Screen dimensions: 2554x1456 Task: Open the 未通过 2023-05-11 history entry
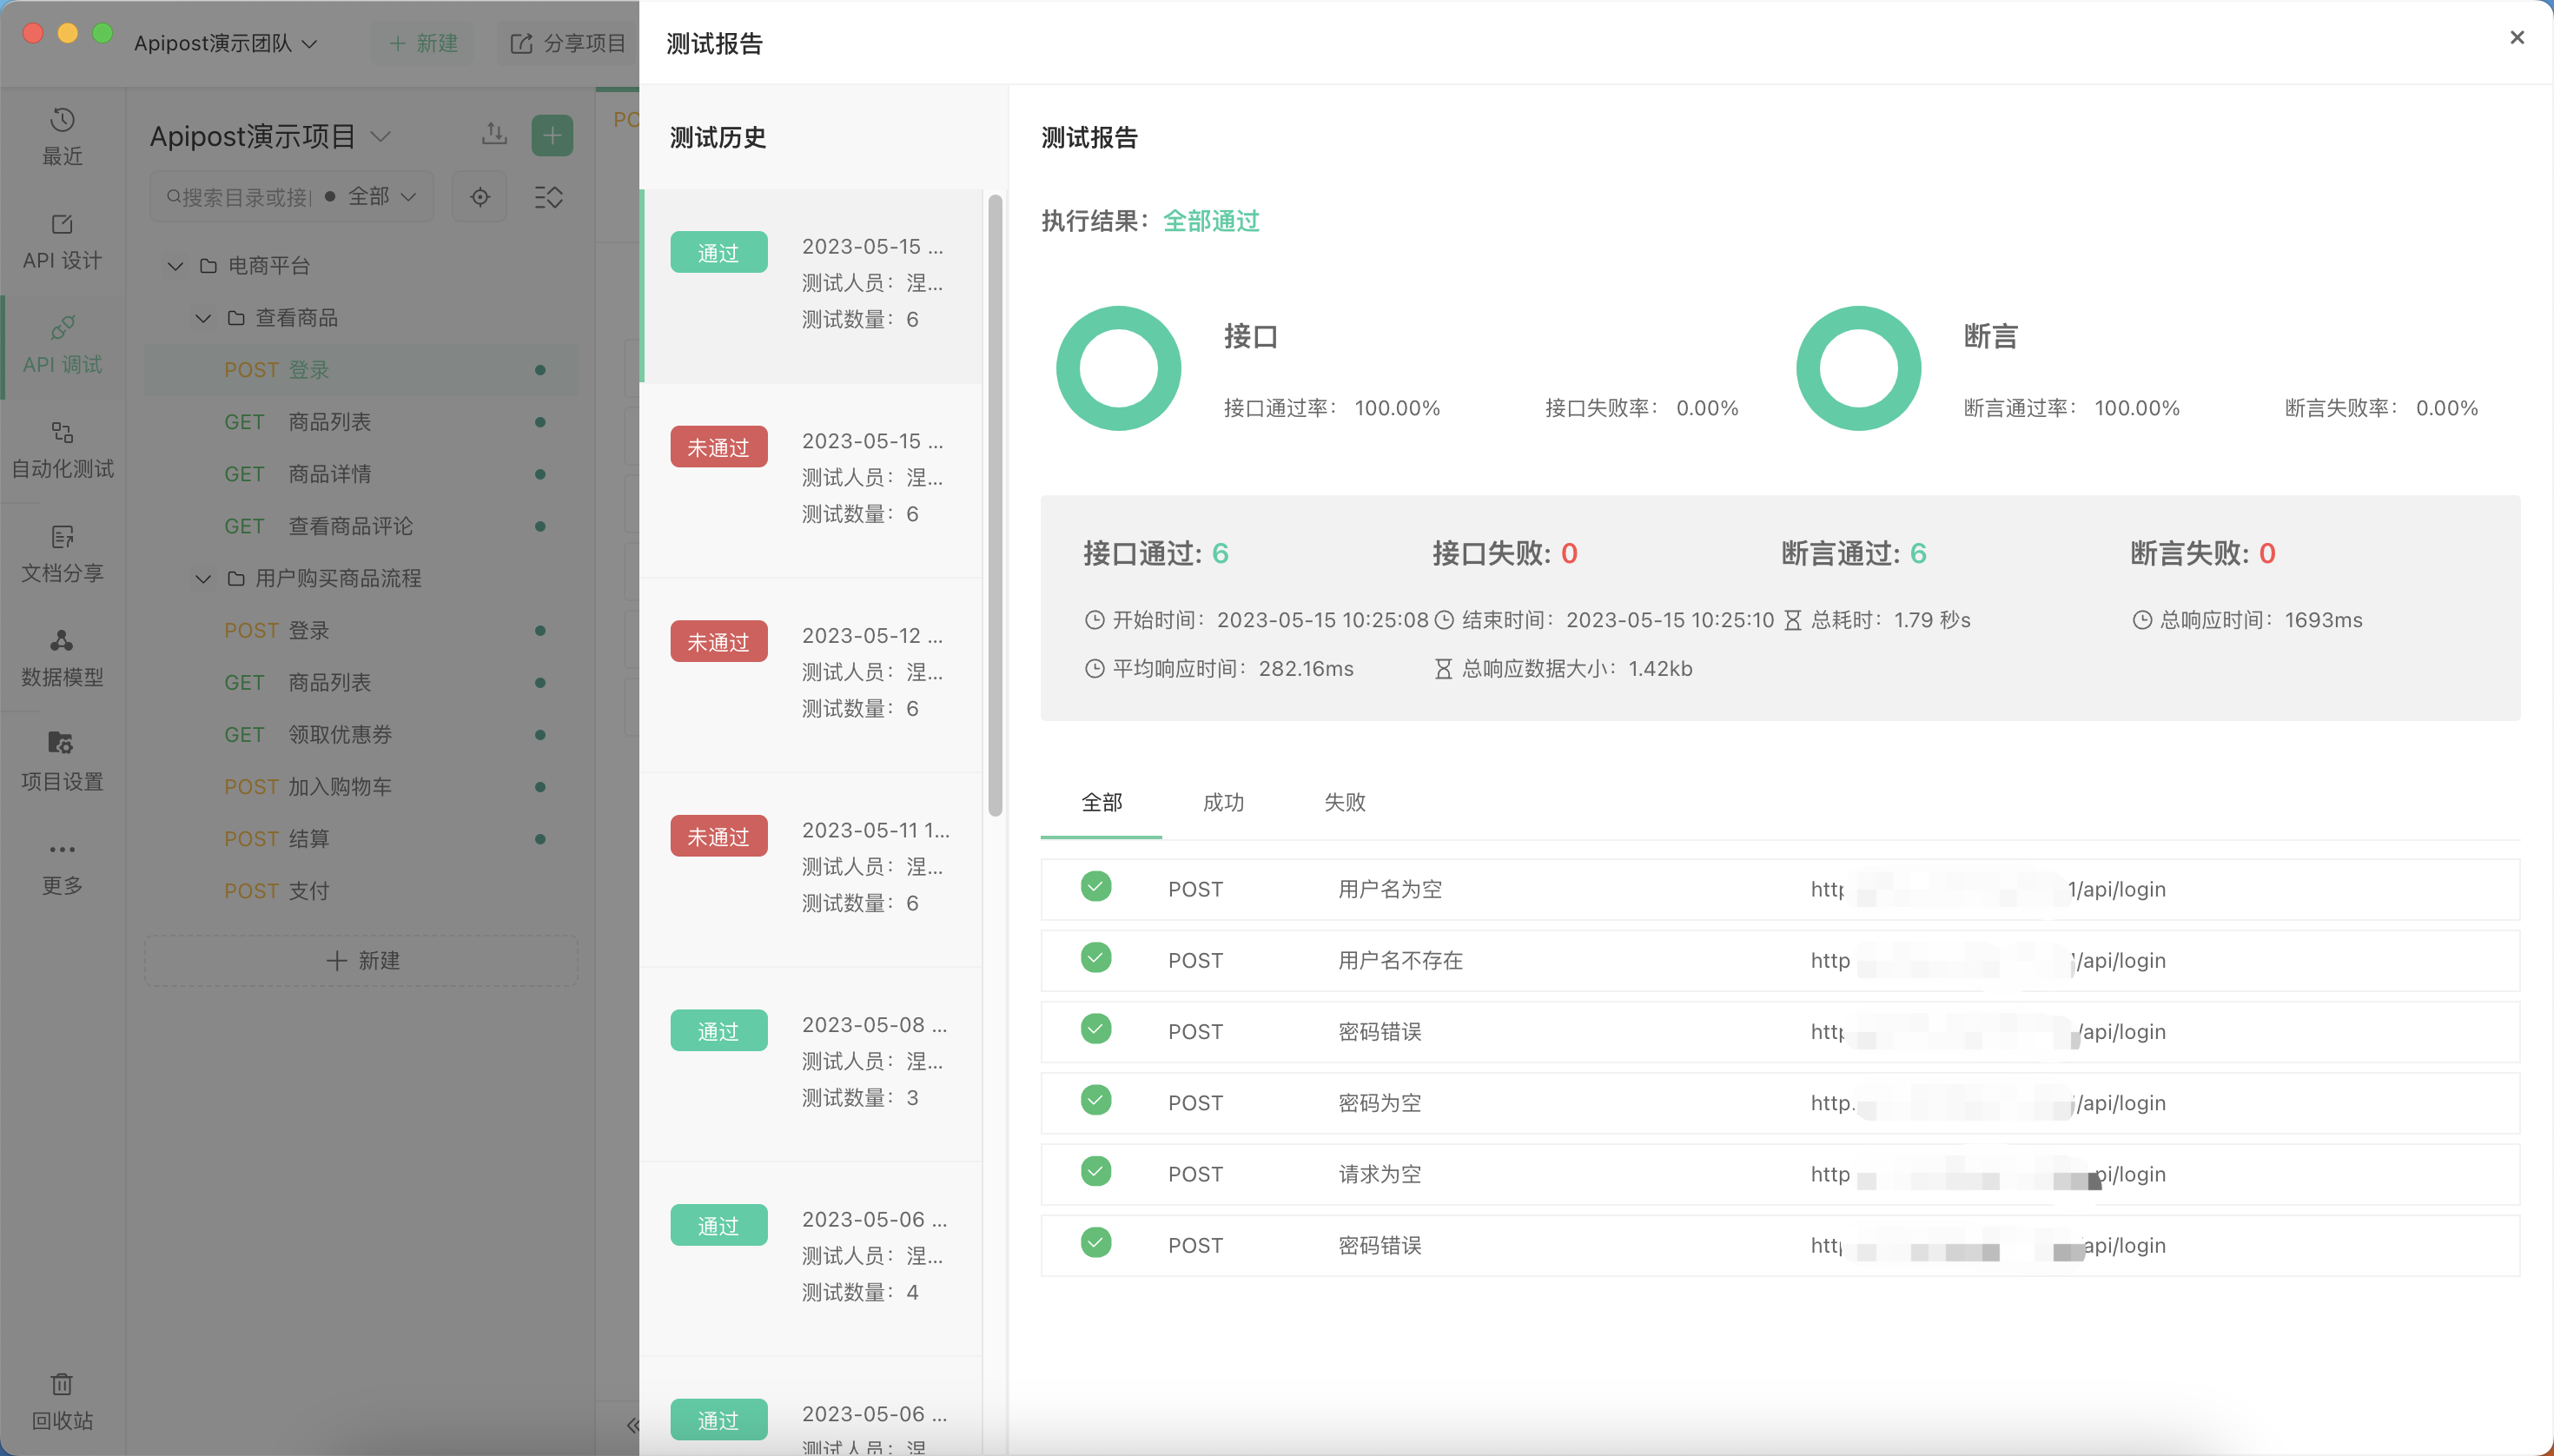pos(812,869)
